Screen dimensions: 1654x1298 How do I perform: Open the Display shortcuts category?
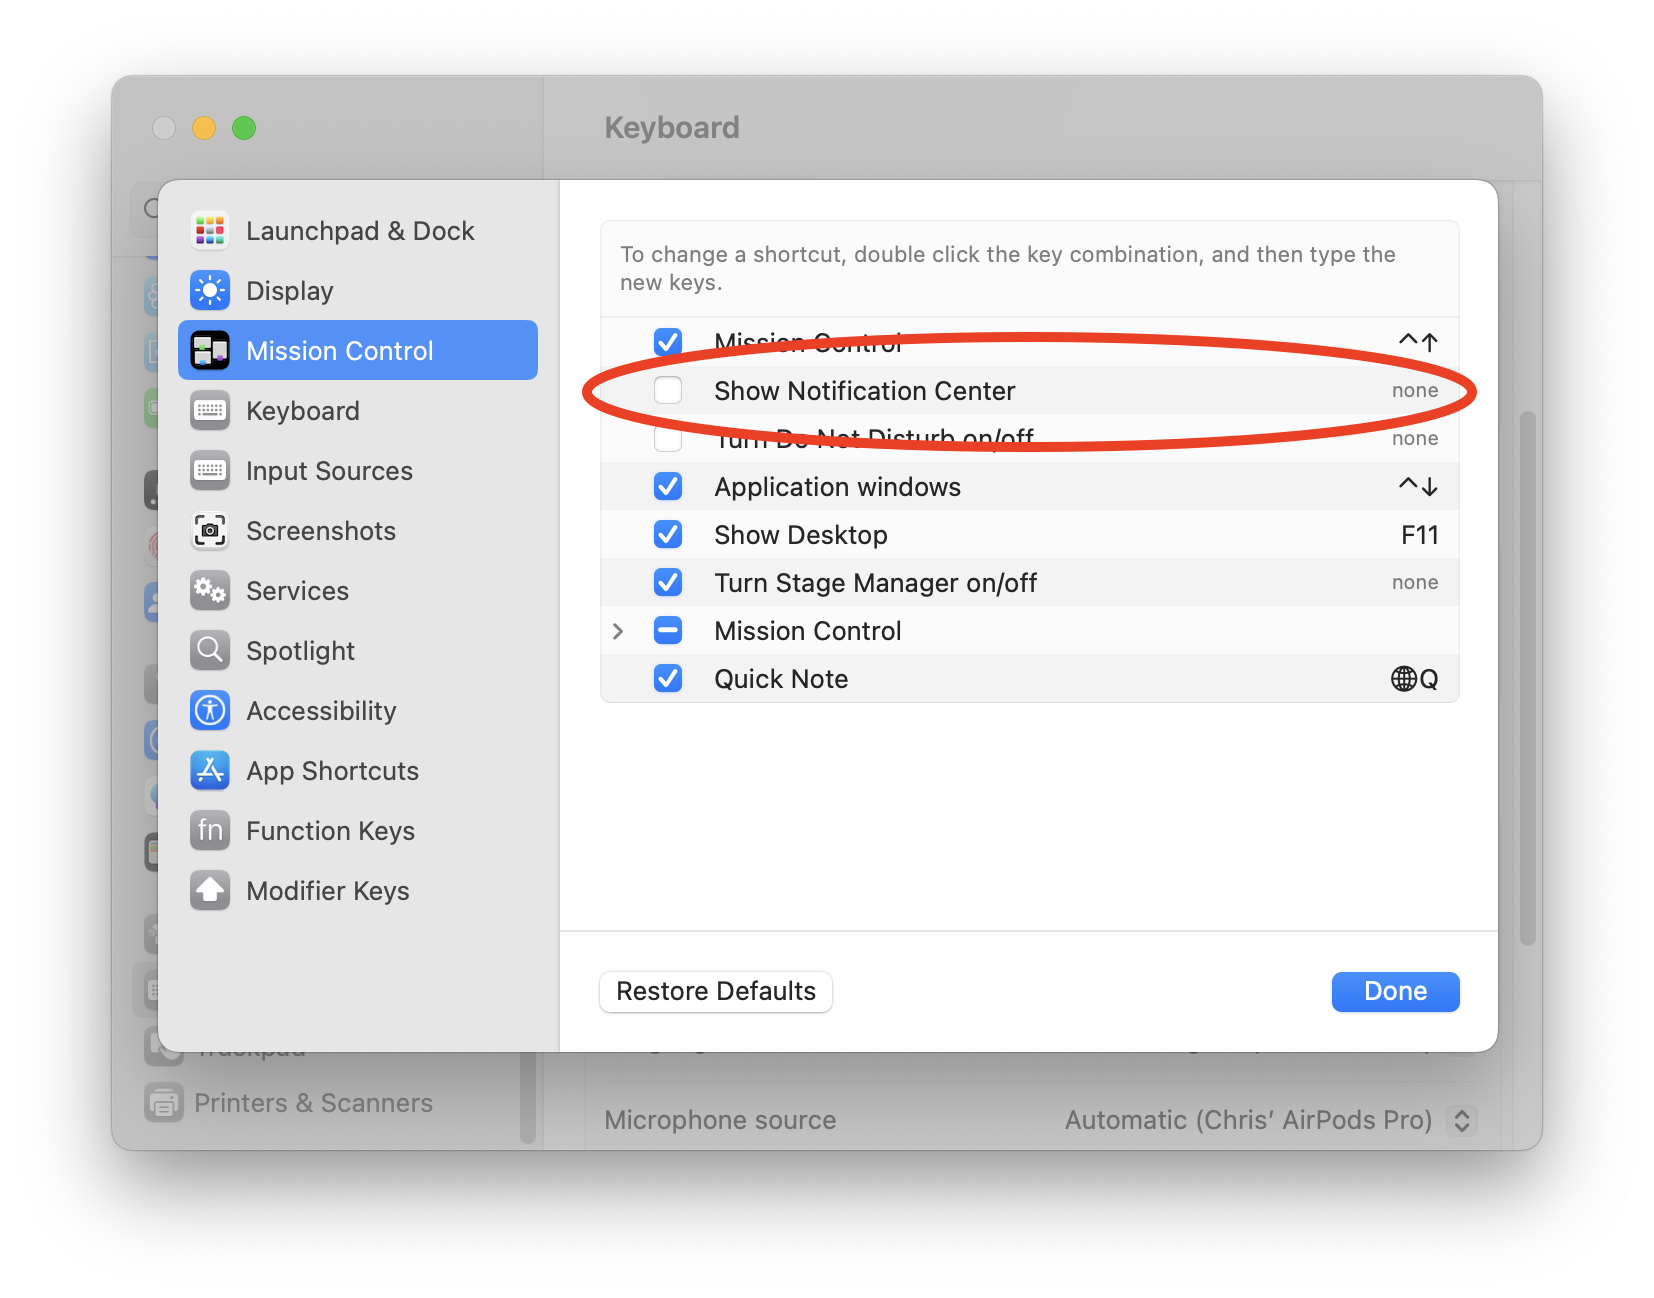pyautogui.click(x=358, y=291)
